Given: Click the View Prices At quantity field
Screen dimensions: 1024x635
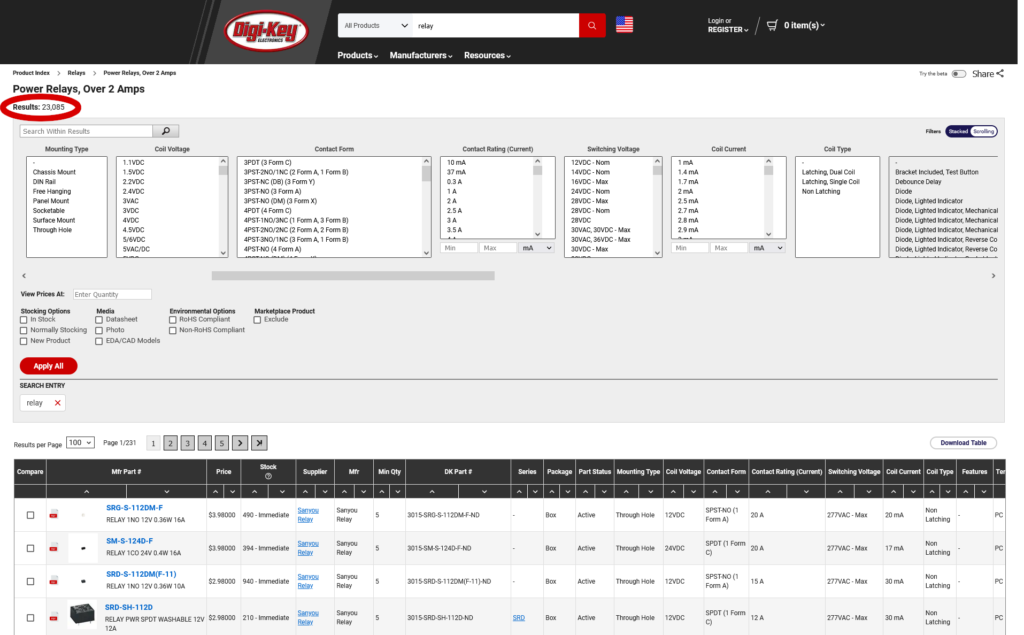Looking at the screenshot, I should tap(112, 295).
